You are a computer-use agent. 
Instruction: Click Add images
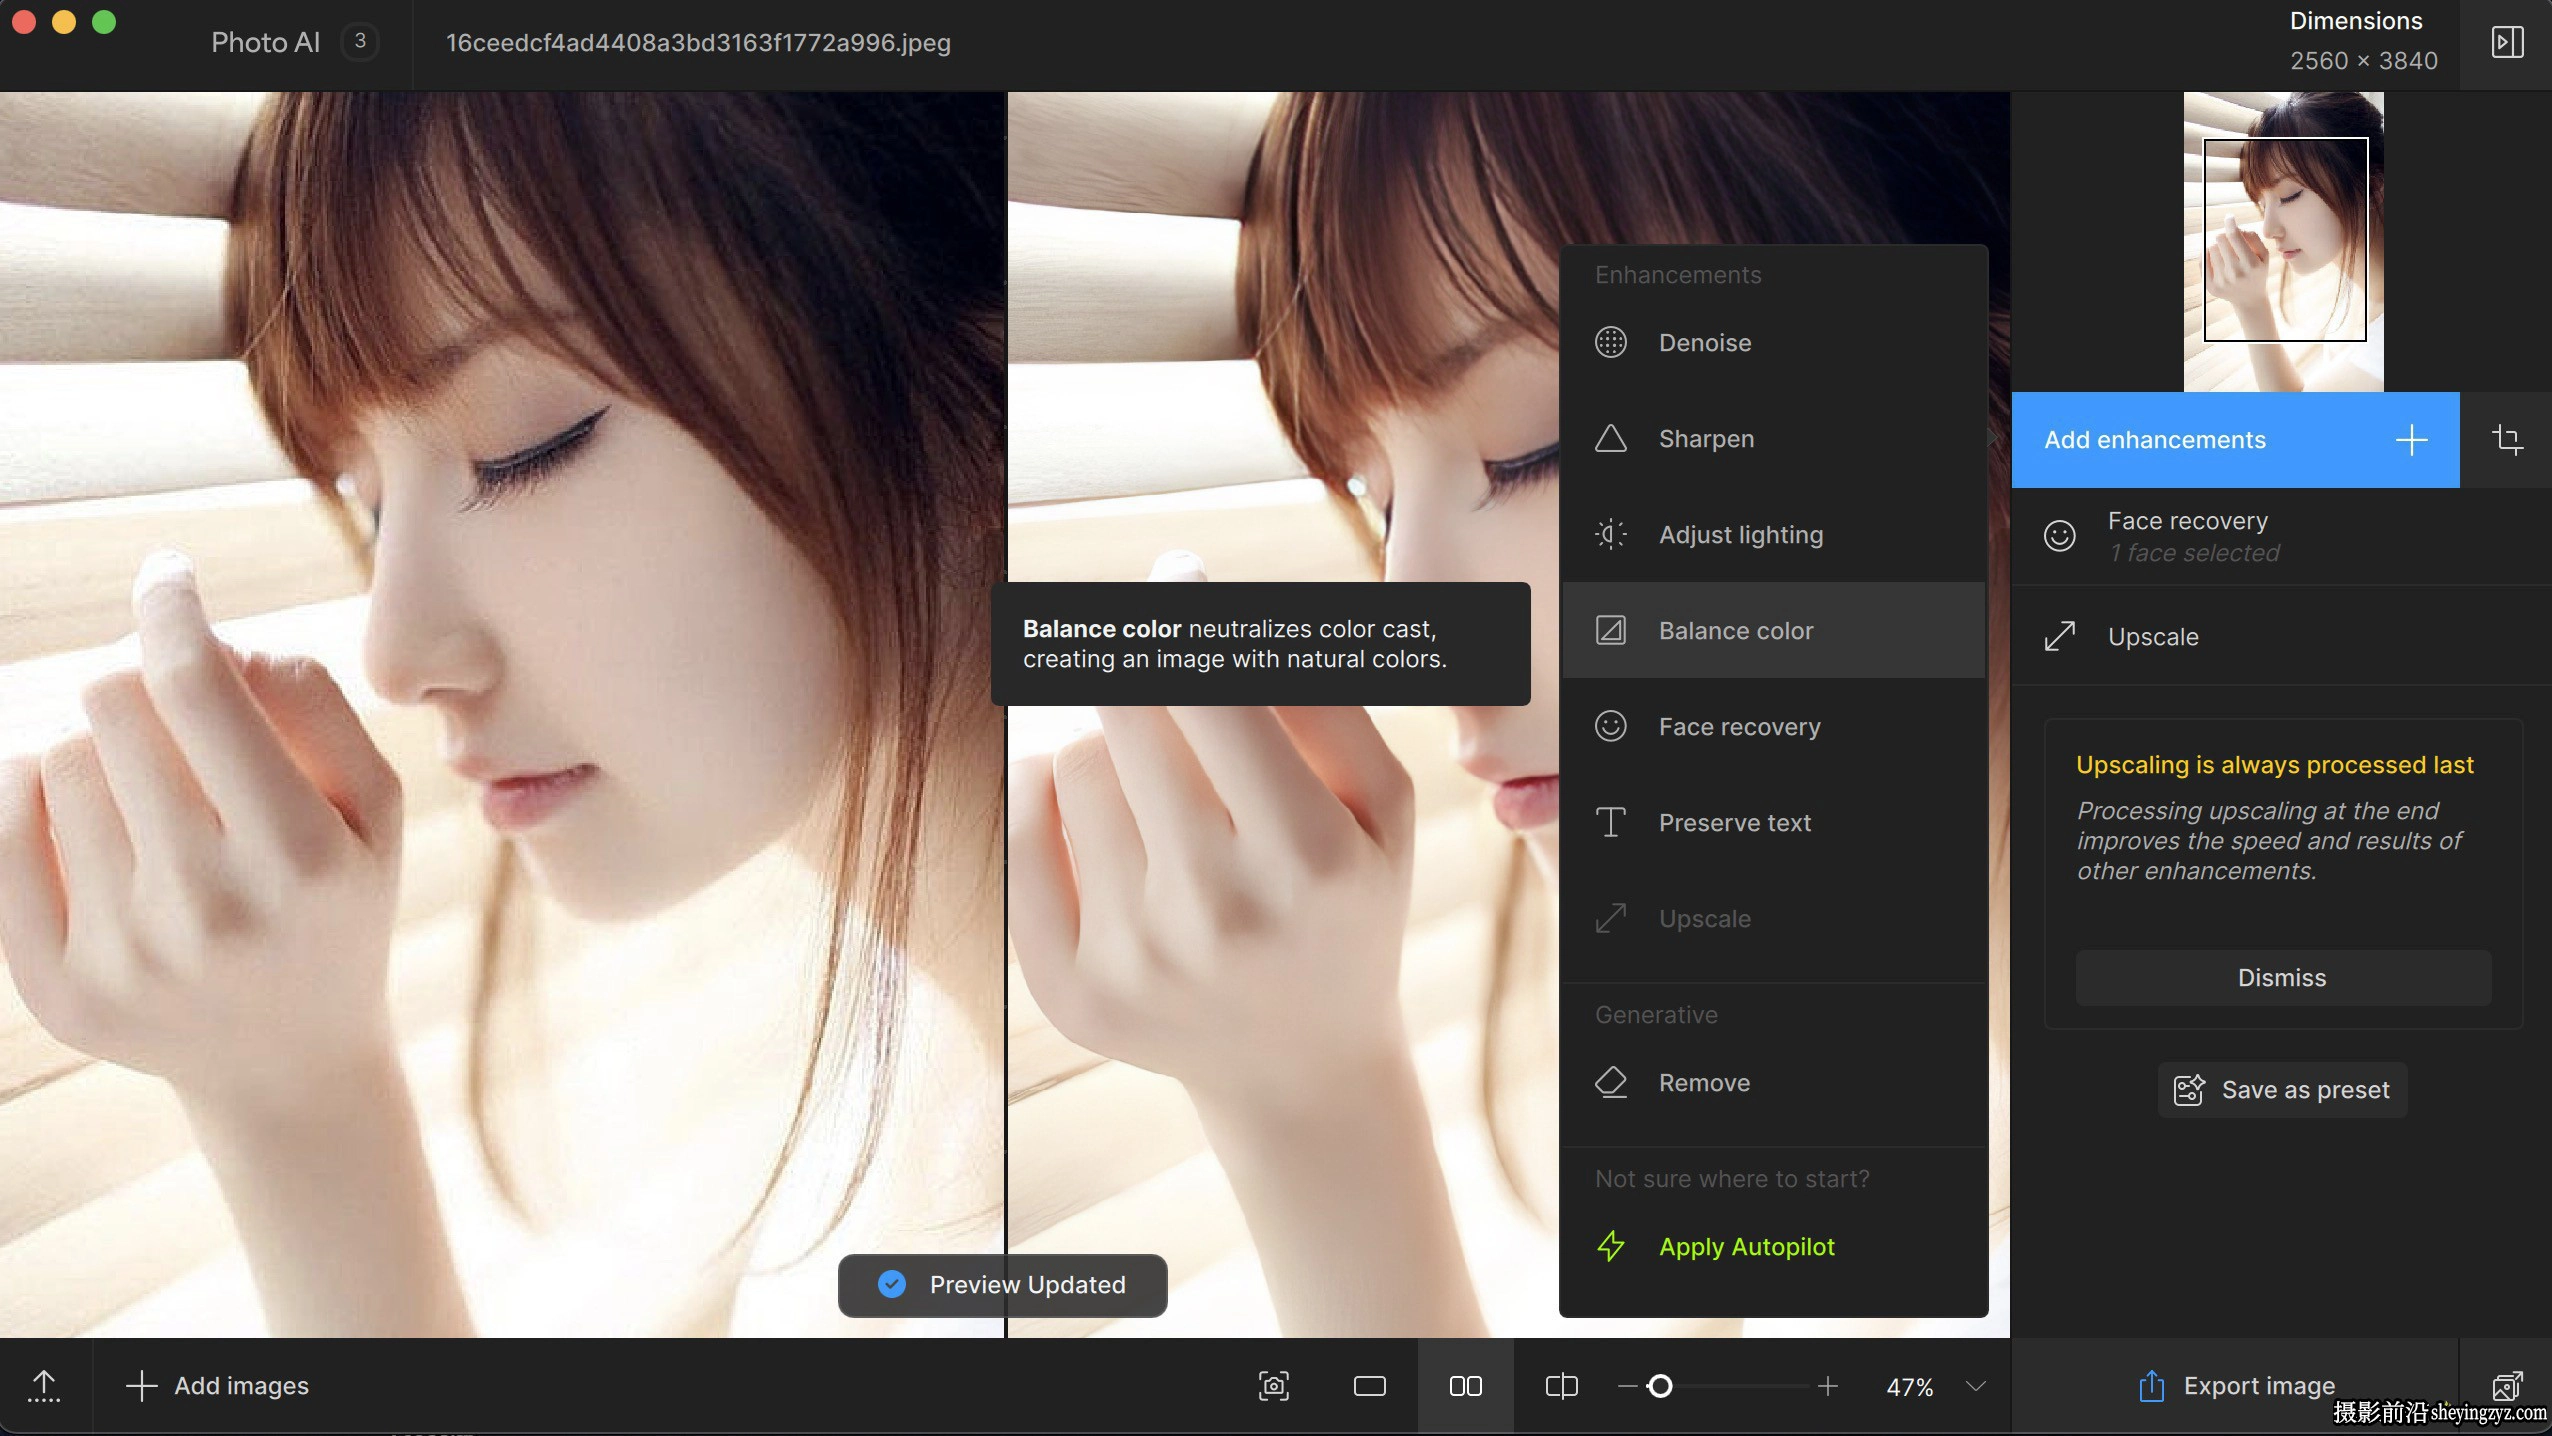(x=217, y=1386)
